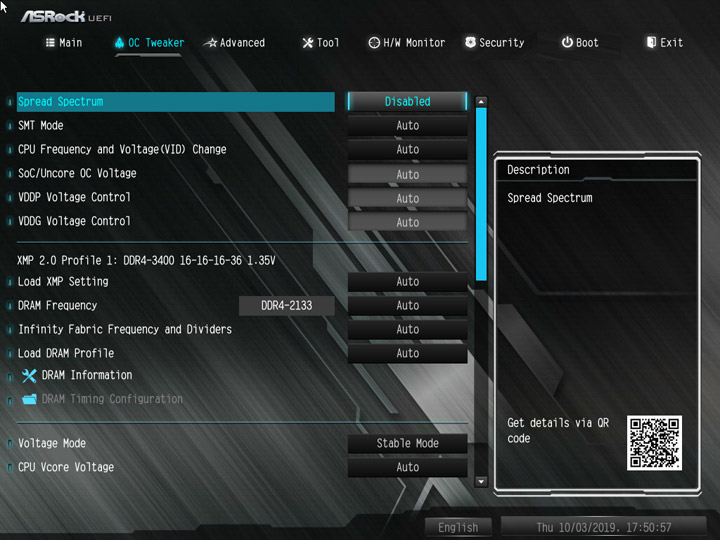720x540 pixels.
Task: Click the OC Tweaker rocket icon
Action: coord(119,43)
